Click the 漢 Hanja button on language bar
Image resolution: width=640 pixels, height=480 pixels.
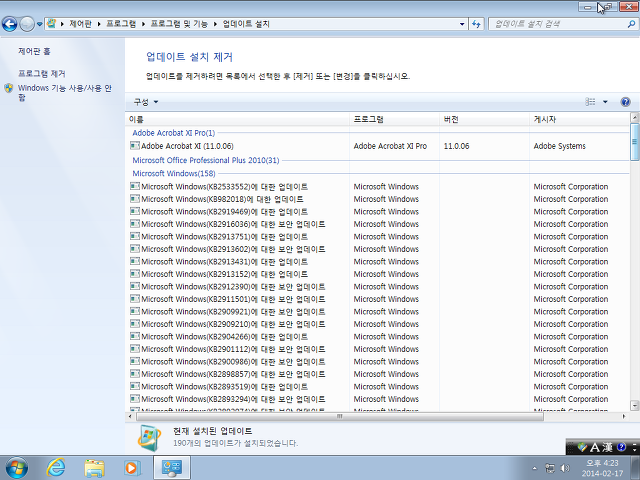click(x=607, y=447)
